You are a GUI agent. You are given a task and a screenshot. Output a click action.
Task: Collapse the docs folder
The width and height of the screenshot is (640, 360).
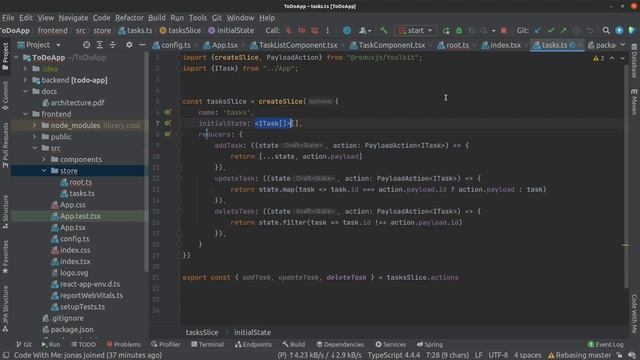pos(26,91)
